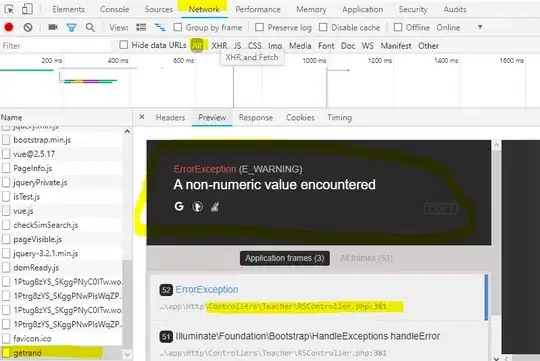The image size is (540, 361).
Task: Toggle the device toolbar icon
Action: tap(27, 9)
